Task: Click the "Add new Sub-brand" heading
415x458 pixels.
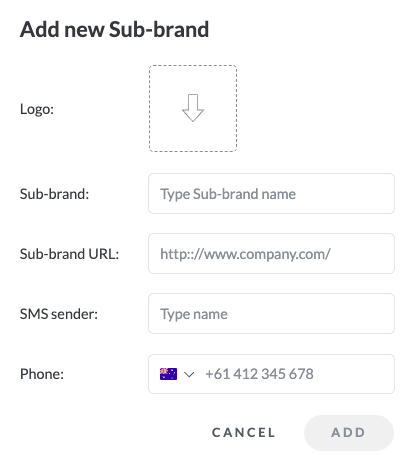Action: pos(114,29)
